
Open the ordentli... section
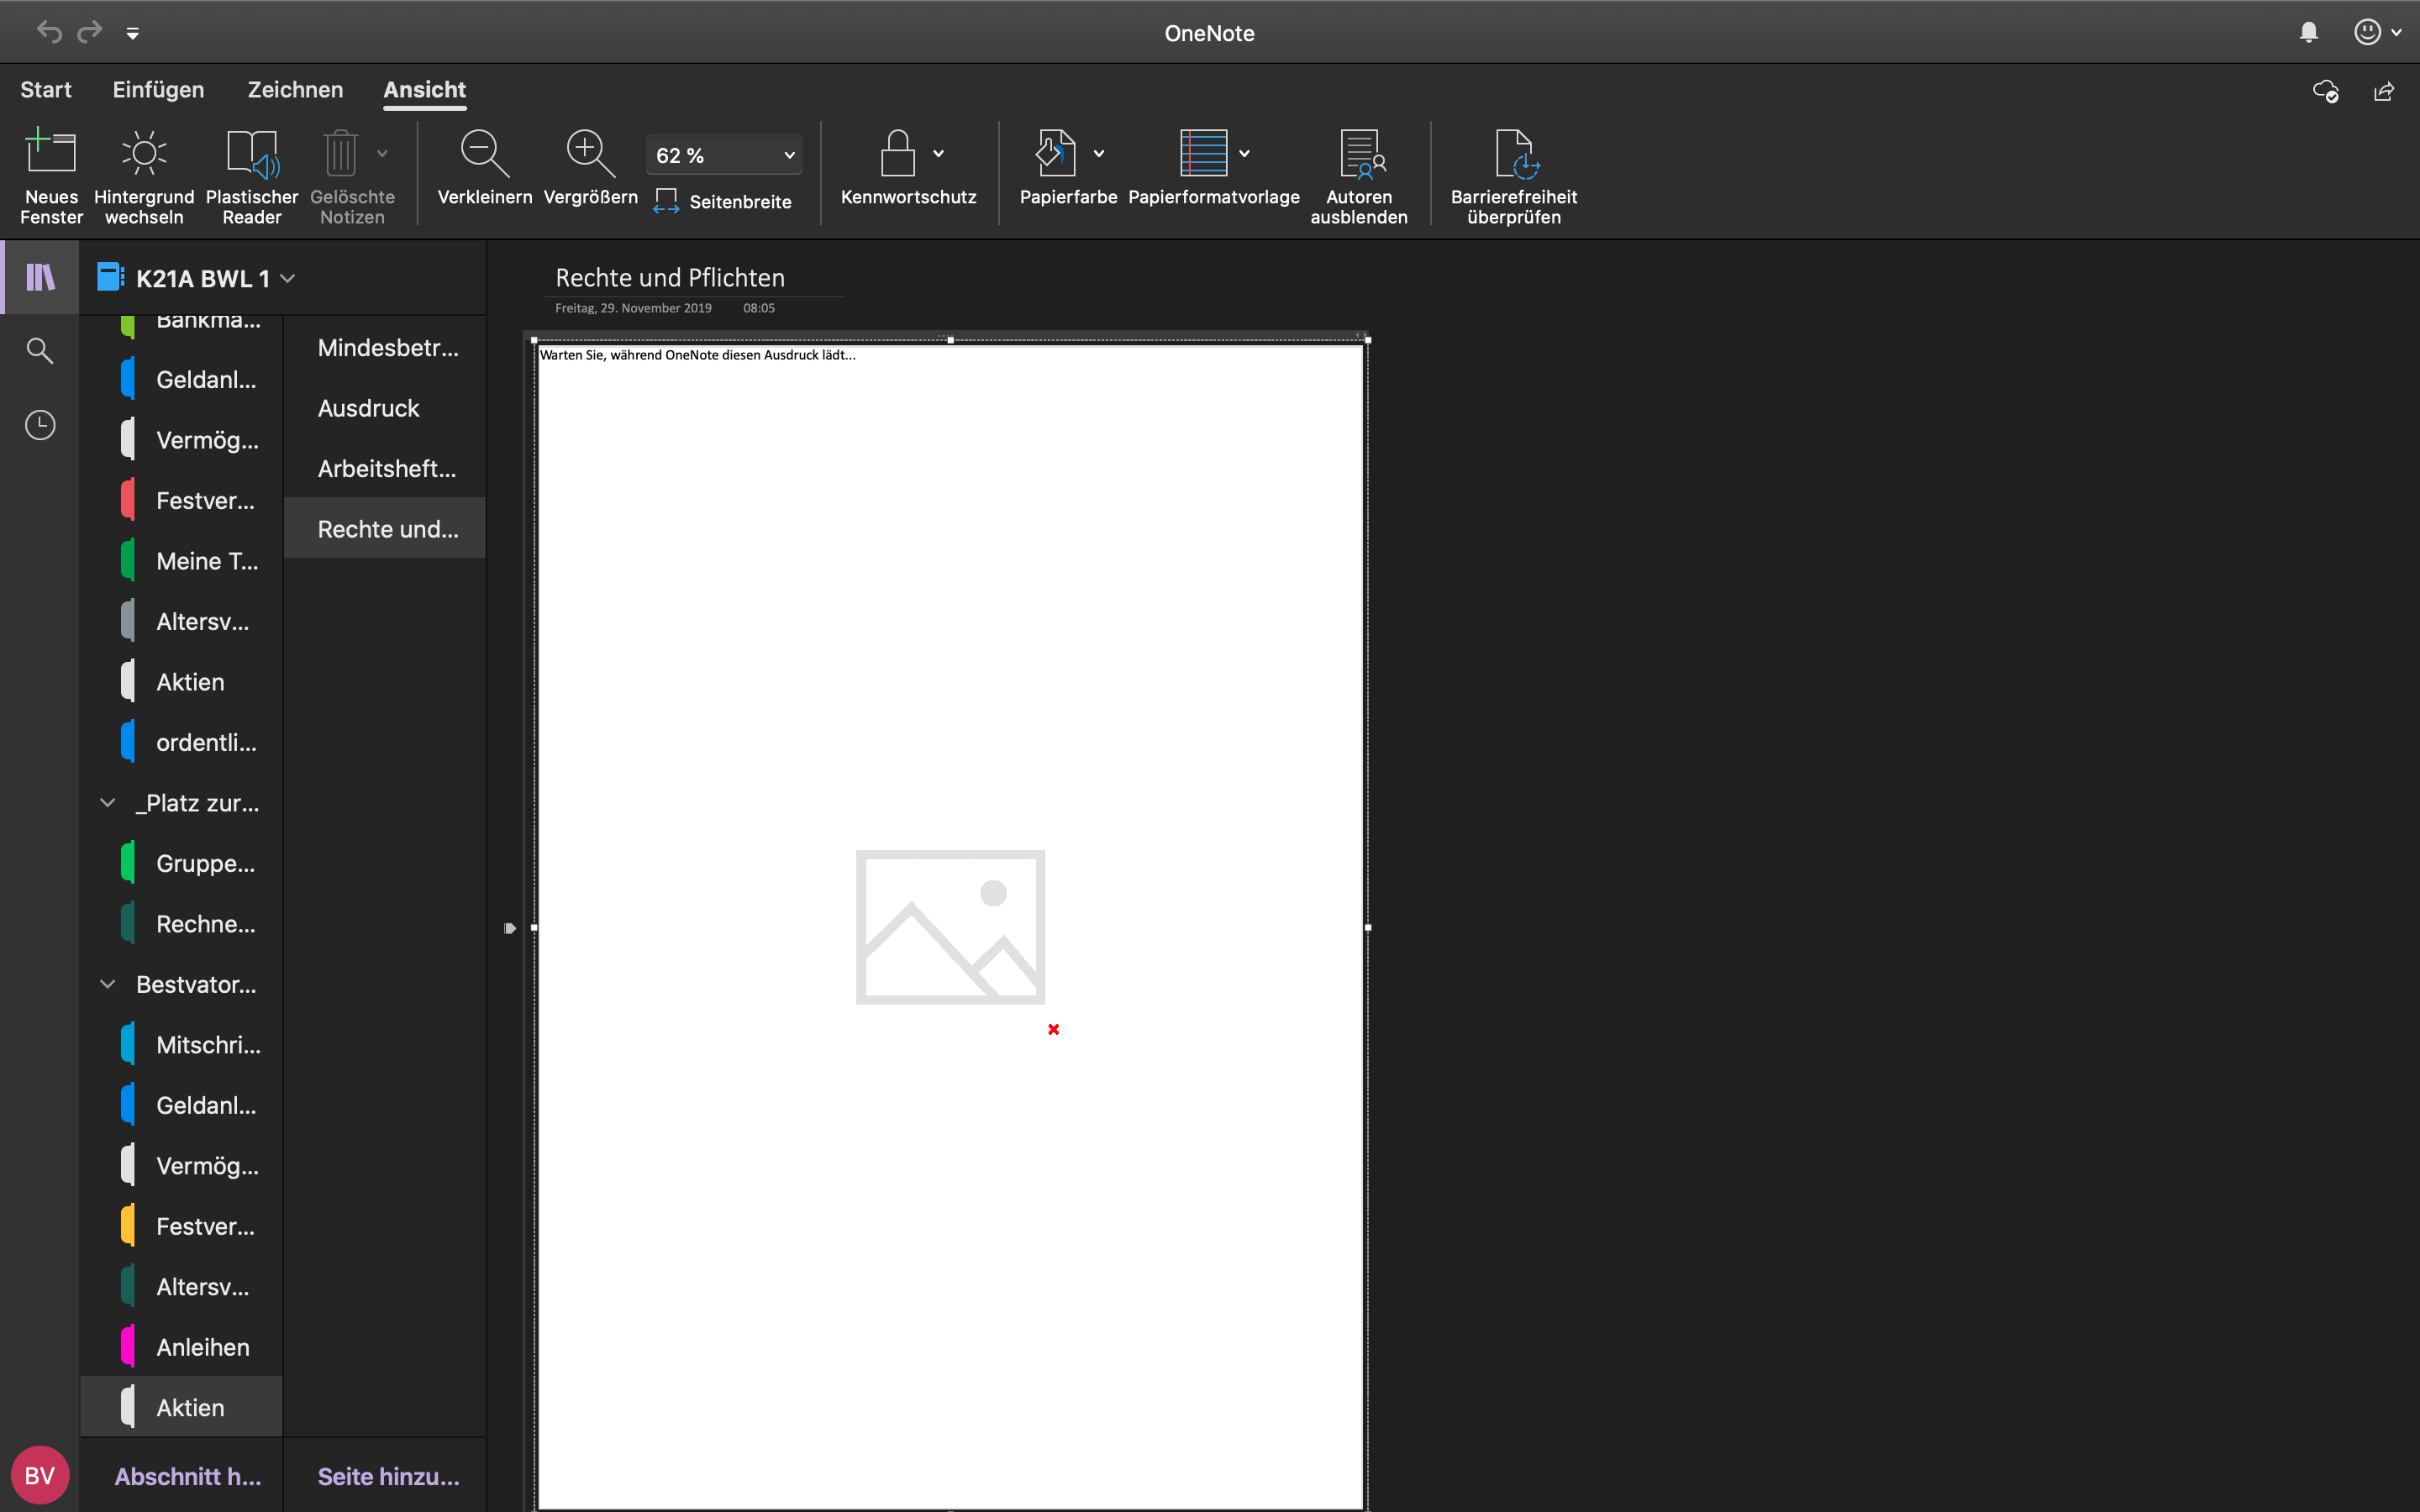coord(181,742)
